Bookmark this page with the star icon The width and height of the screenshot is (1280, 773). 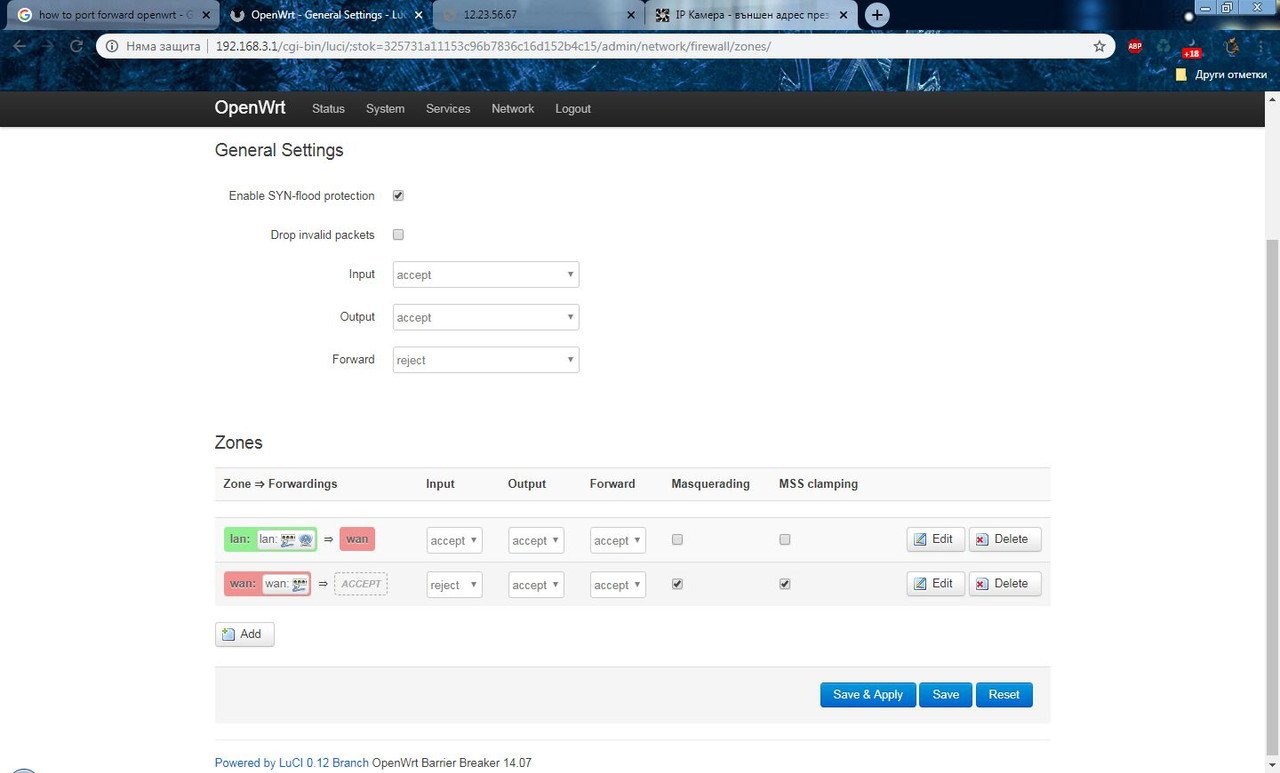coord(1100,46)
